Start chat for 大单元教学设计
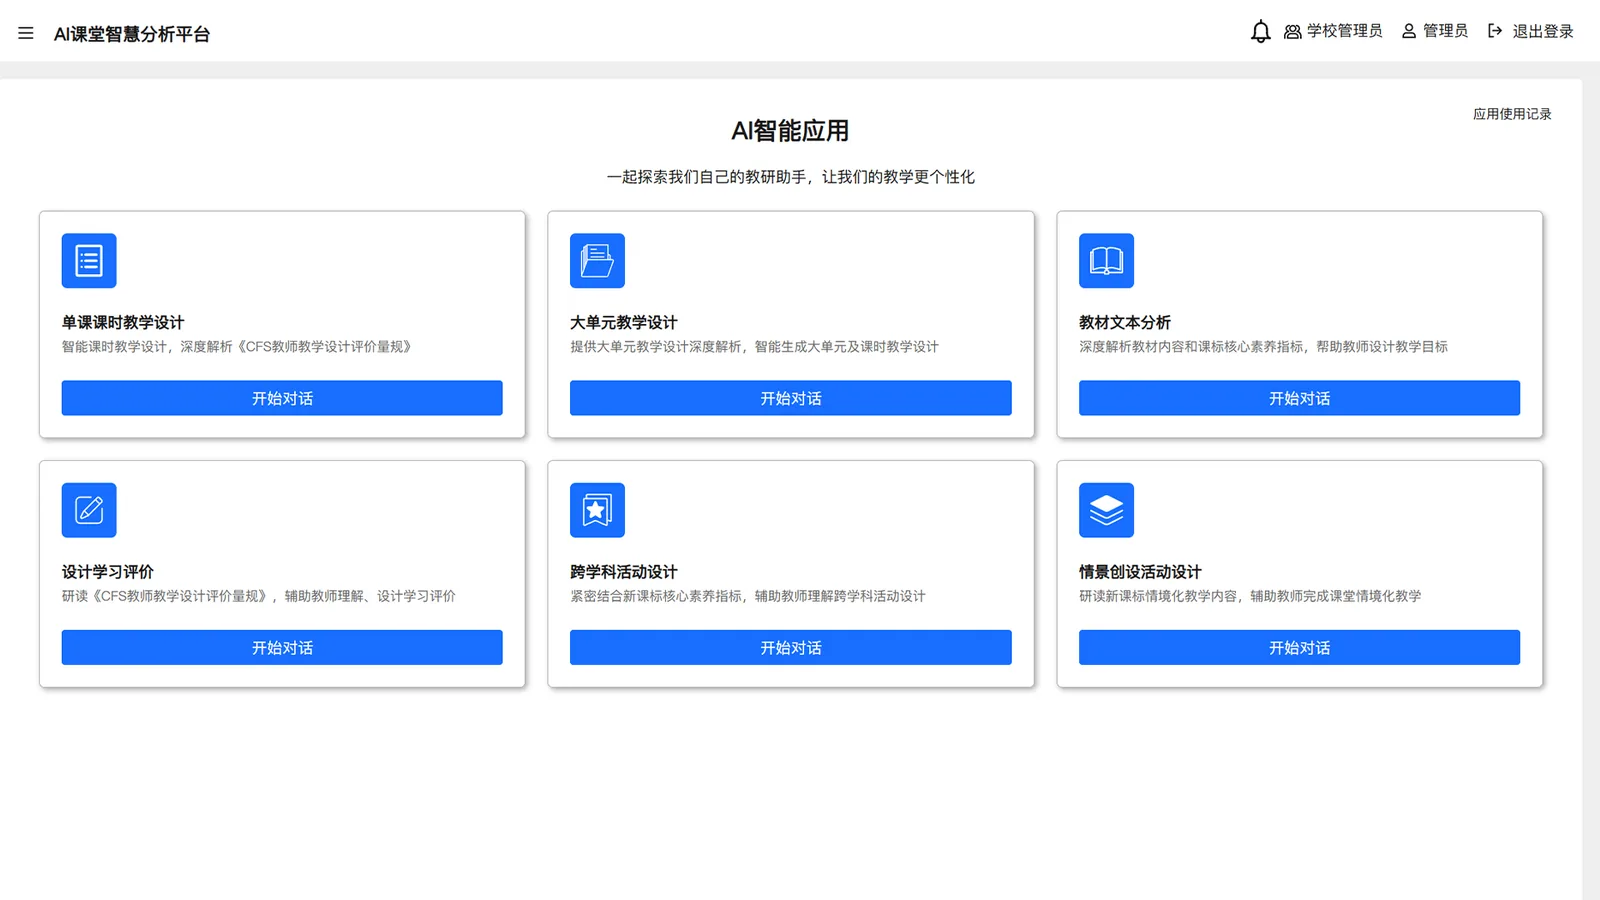 [791, 398]
